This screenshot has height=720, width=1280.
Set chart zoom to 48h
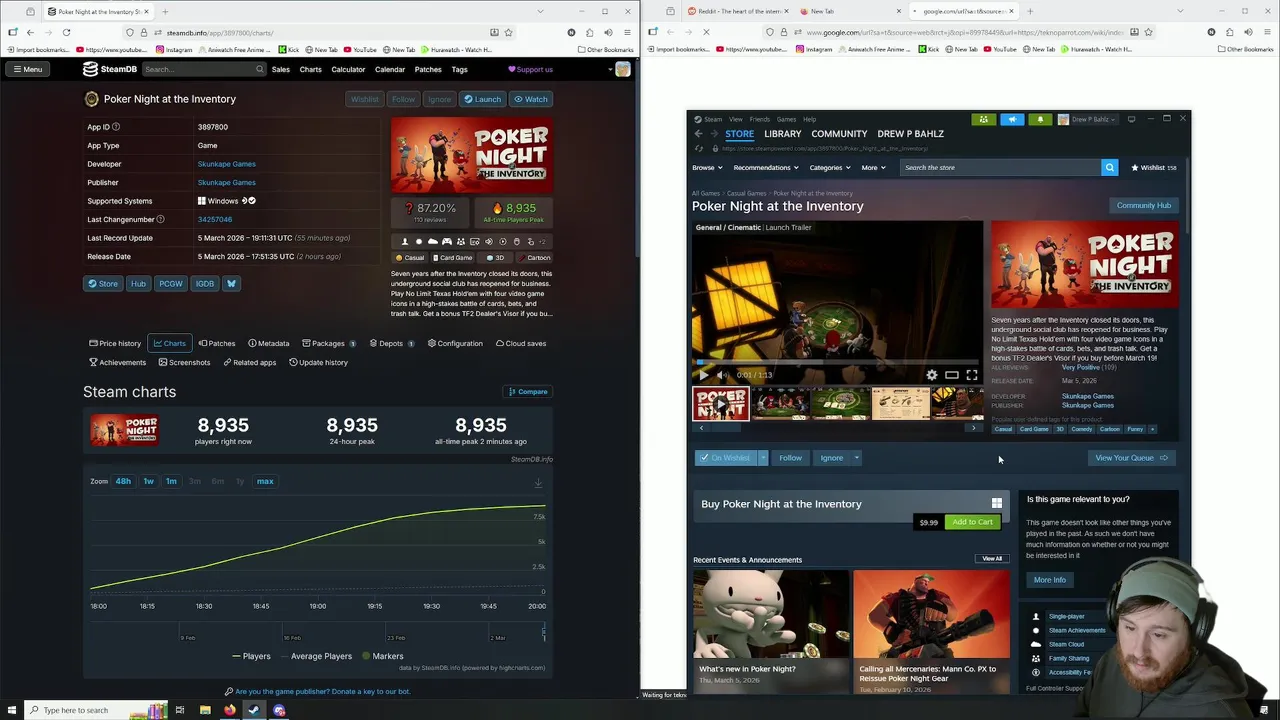pos(123,481)
